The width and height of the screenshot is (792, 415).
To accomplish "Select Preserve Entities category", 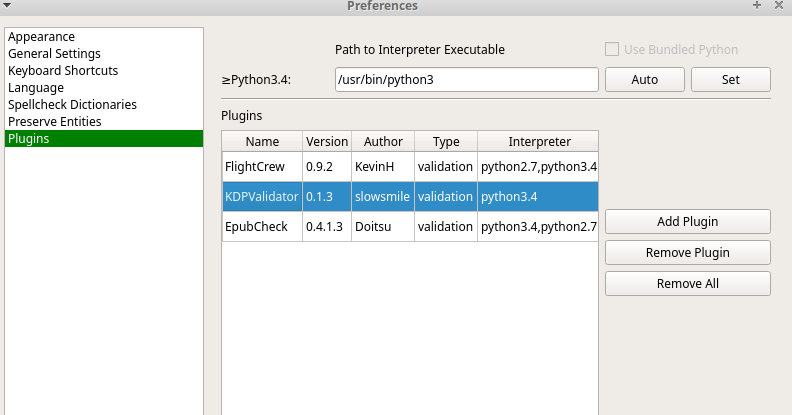I will (x=55, y=122).
